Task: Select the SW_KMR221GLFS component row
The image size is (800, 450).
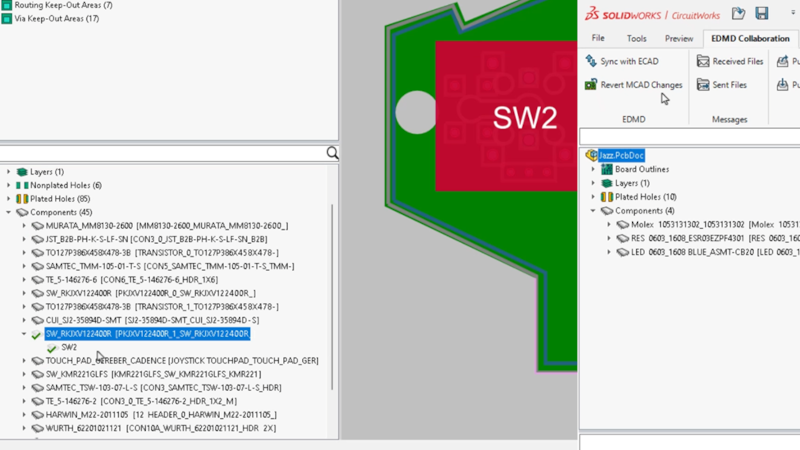Action: coord(154,374)
